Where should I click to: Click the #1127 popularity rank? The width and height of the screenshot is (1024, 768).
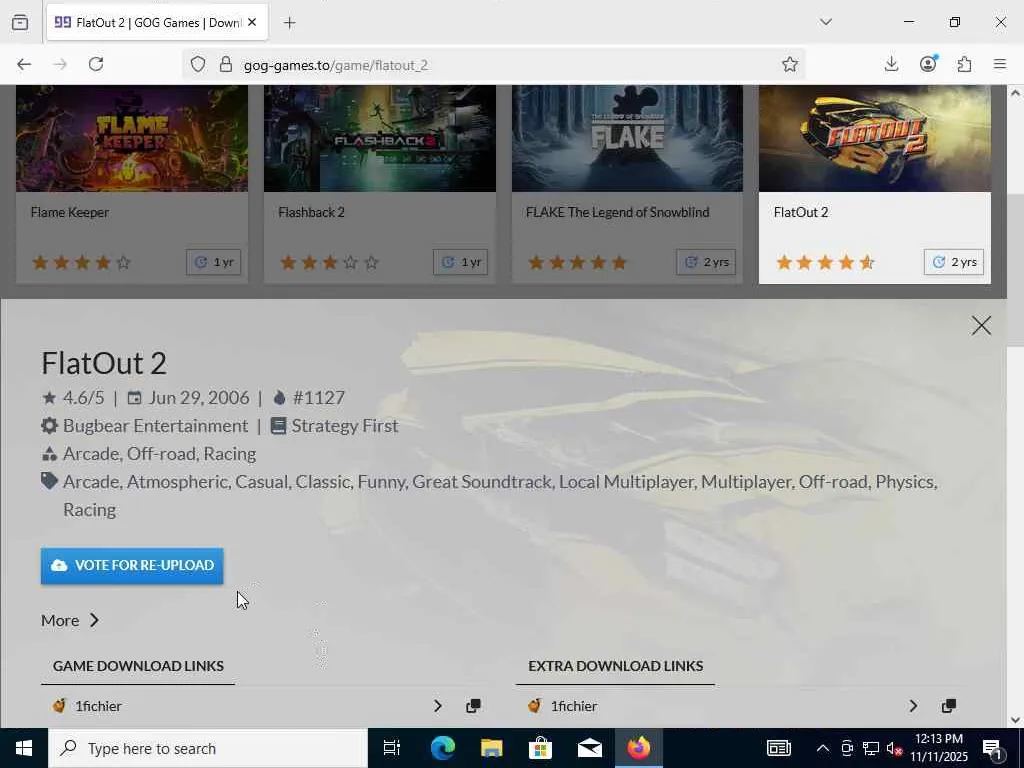(x=319, y=398)
